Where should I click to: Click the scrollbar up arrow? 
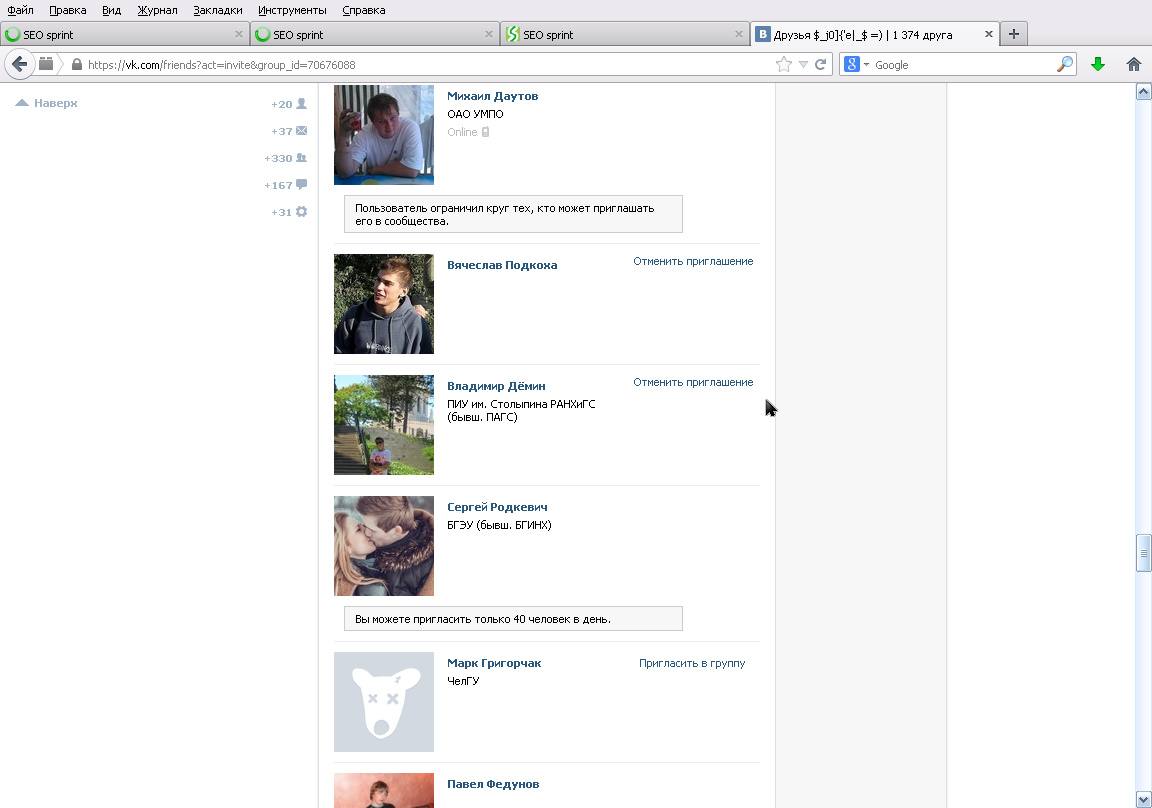tap(1143, 91)
